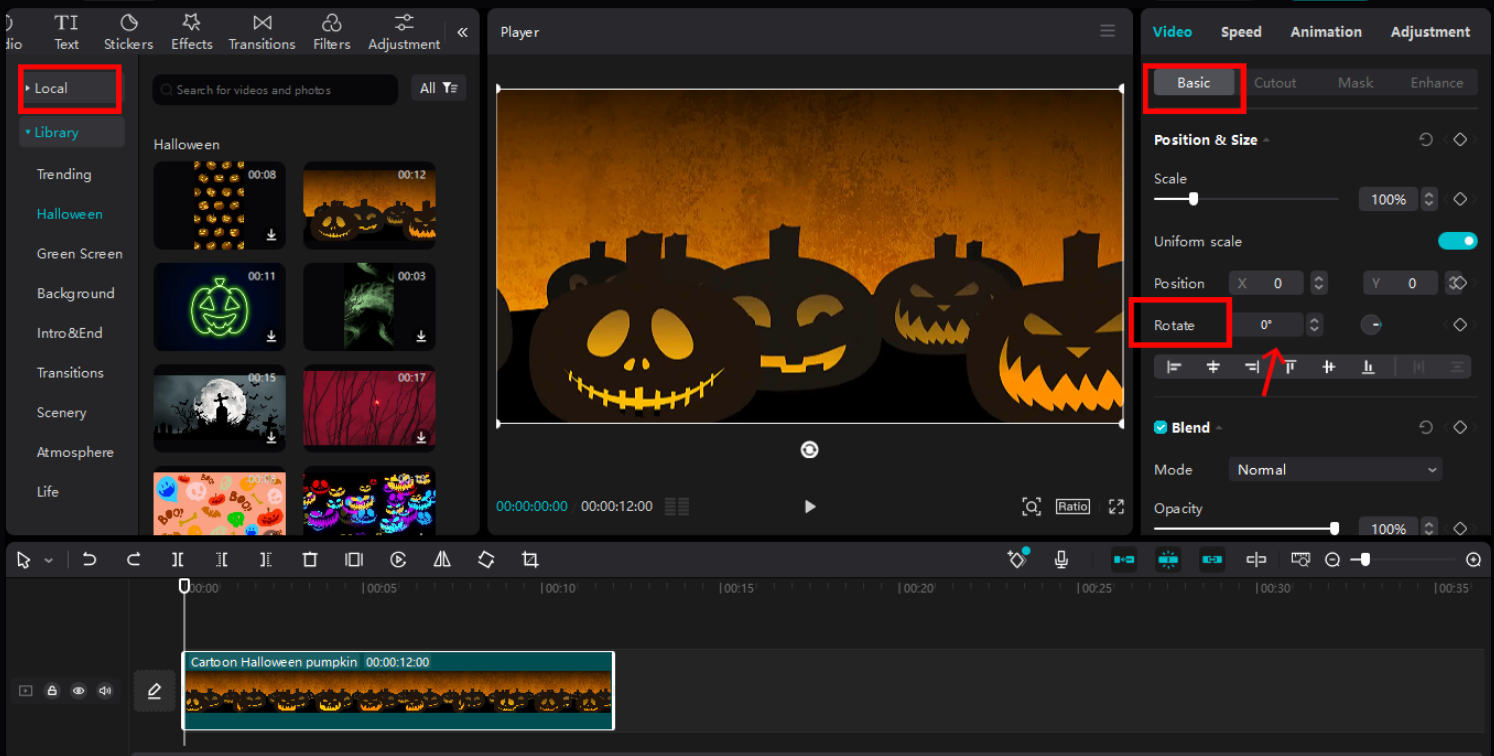Click the Stickers panel icon
The width and height of the screenshot is (1494, 756).
click(128, 30)
